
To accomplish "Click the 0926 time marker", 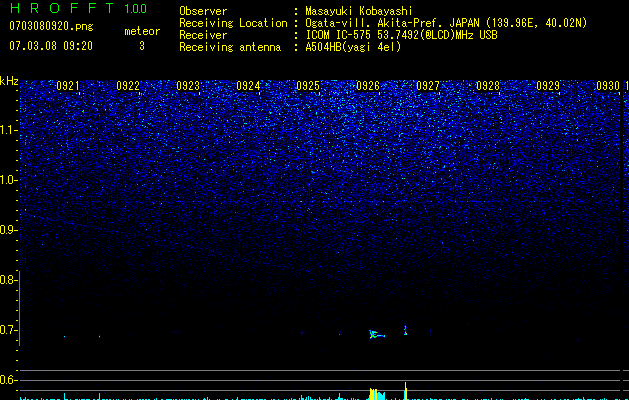I will [368, 86].
